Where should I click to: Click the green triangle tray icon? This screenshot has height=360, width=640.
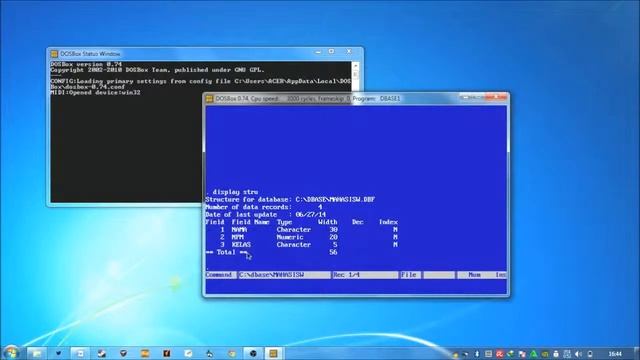(x=533, y=354)
